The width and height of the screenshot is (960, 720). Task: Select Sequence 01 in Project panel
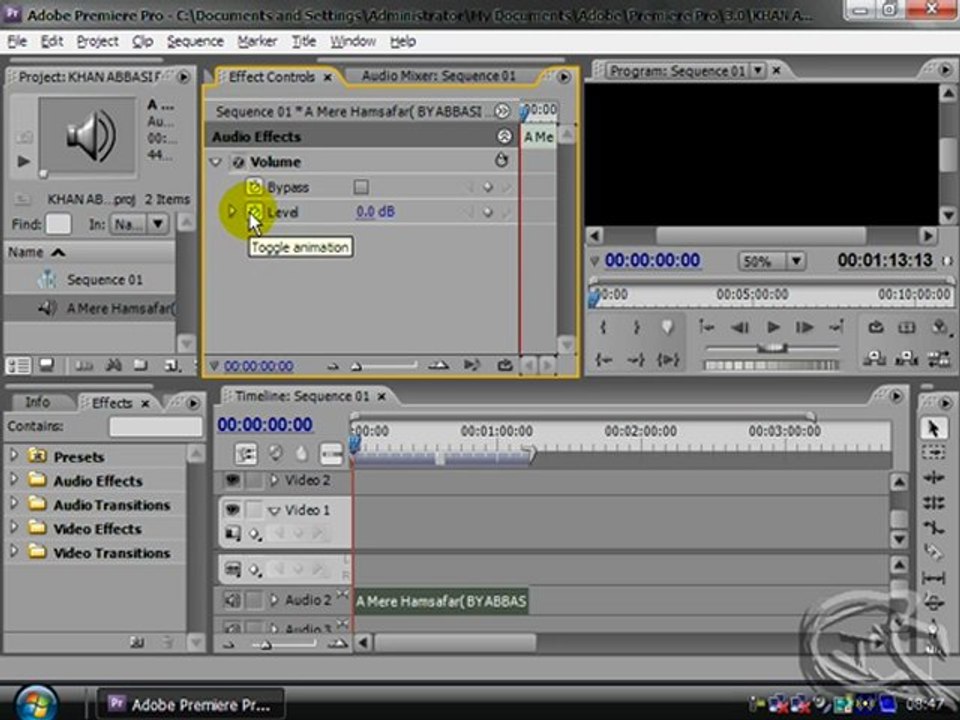pyautogui.click(x=105, y=280)
